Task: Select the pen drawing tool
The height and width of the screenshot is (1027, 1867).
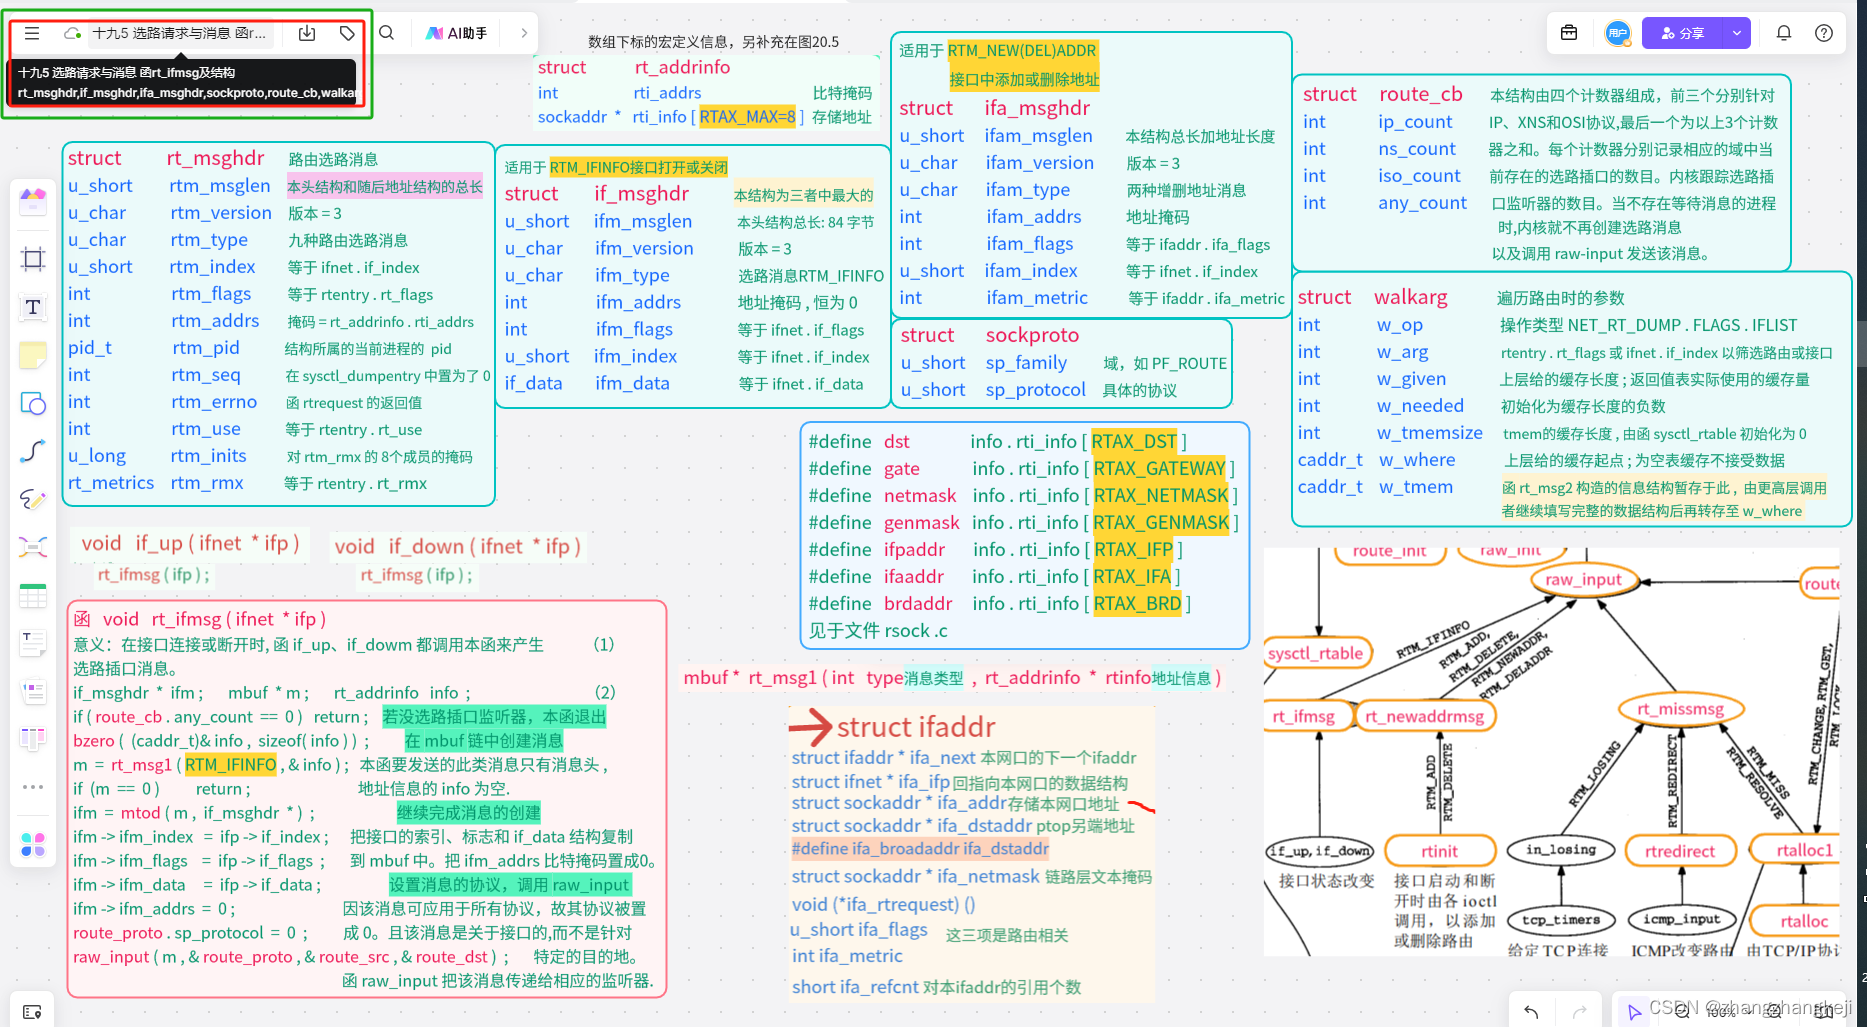Action: (33, 499)
